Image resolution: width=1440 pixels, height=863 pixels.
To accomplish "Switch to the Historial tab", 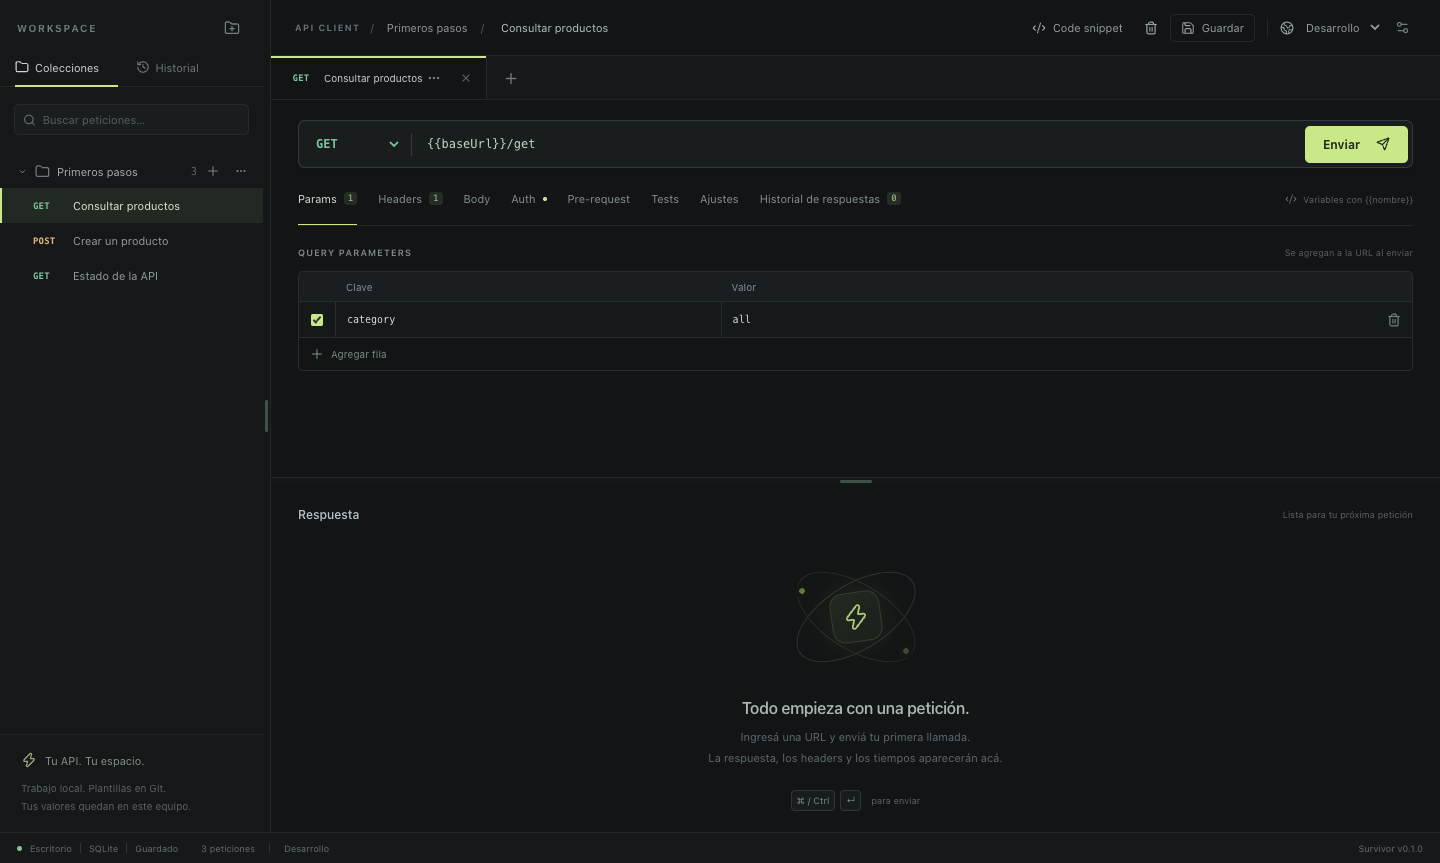I will click(x=168, y=68).
